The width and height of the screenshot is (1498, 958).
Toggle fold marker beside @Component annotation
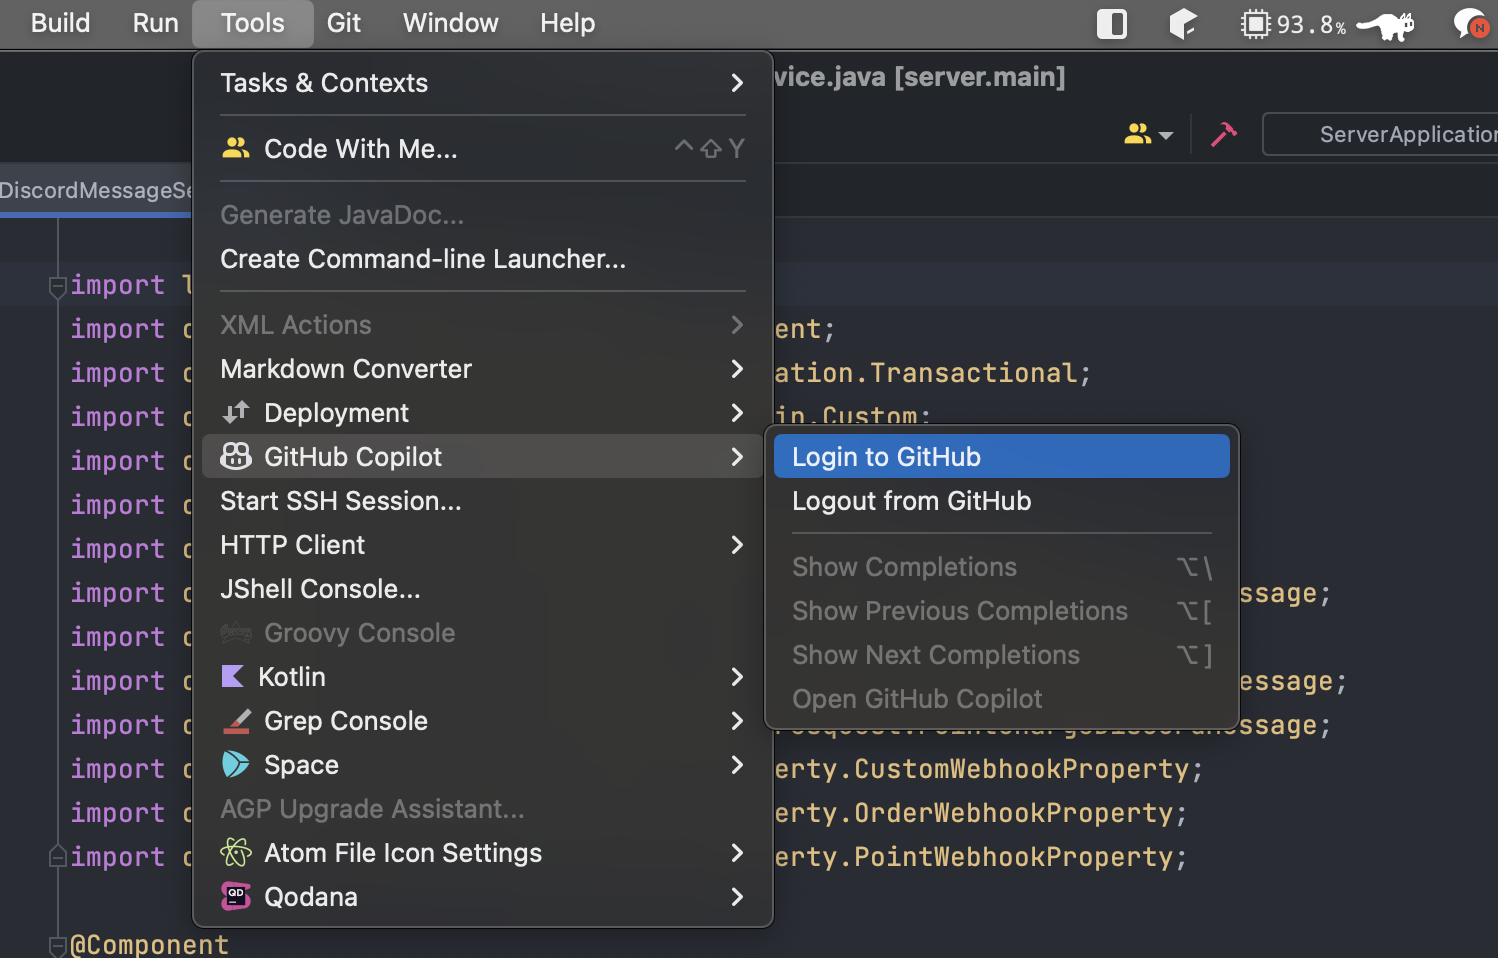coord(58,944)
